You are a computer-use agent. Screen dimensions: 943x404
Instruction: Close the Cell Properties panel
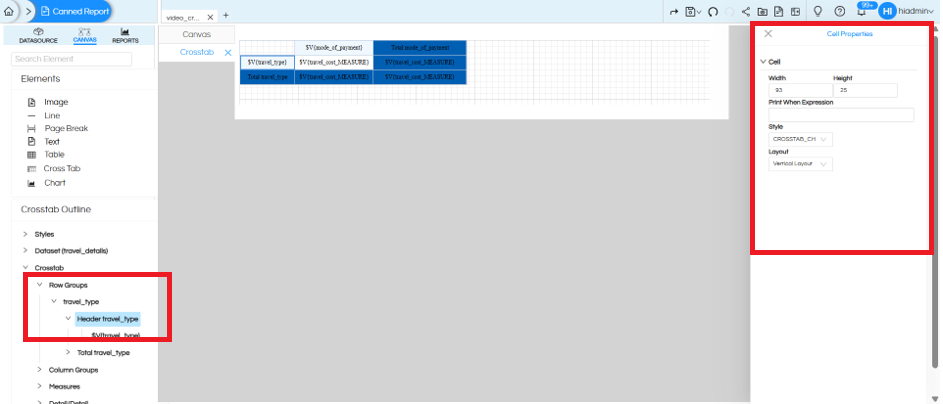click(x=768, y=34)
